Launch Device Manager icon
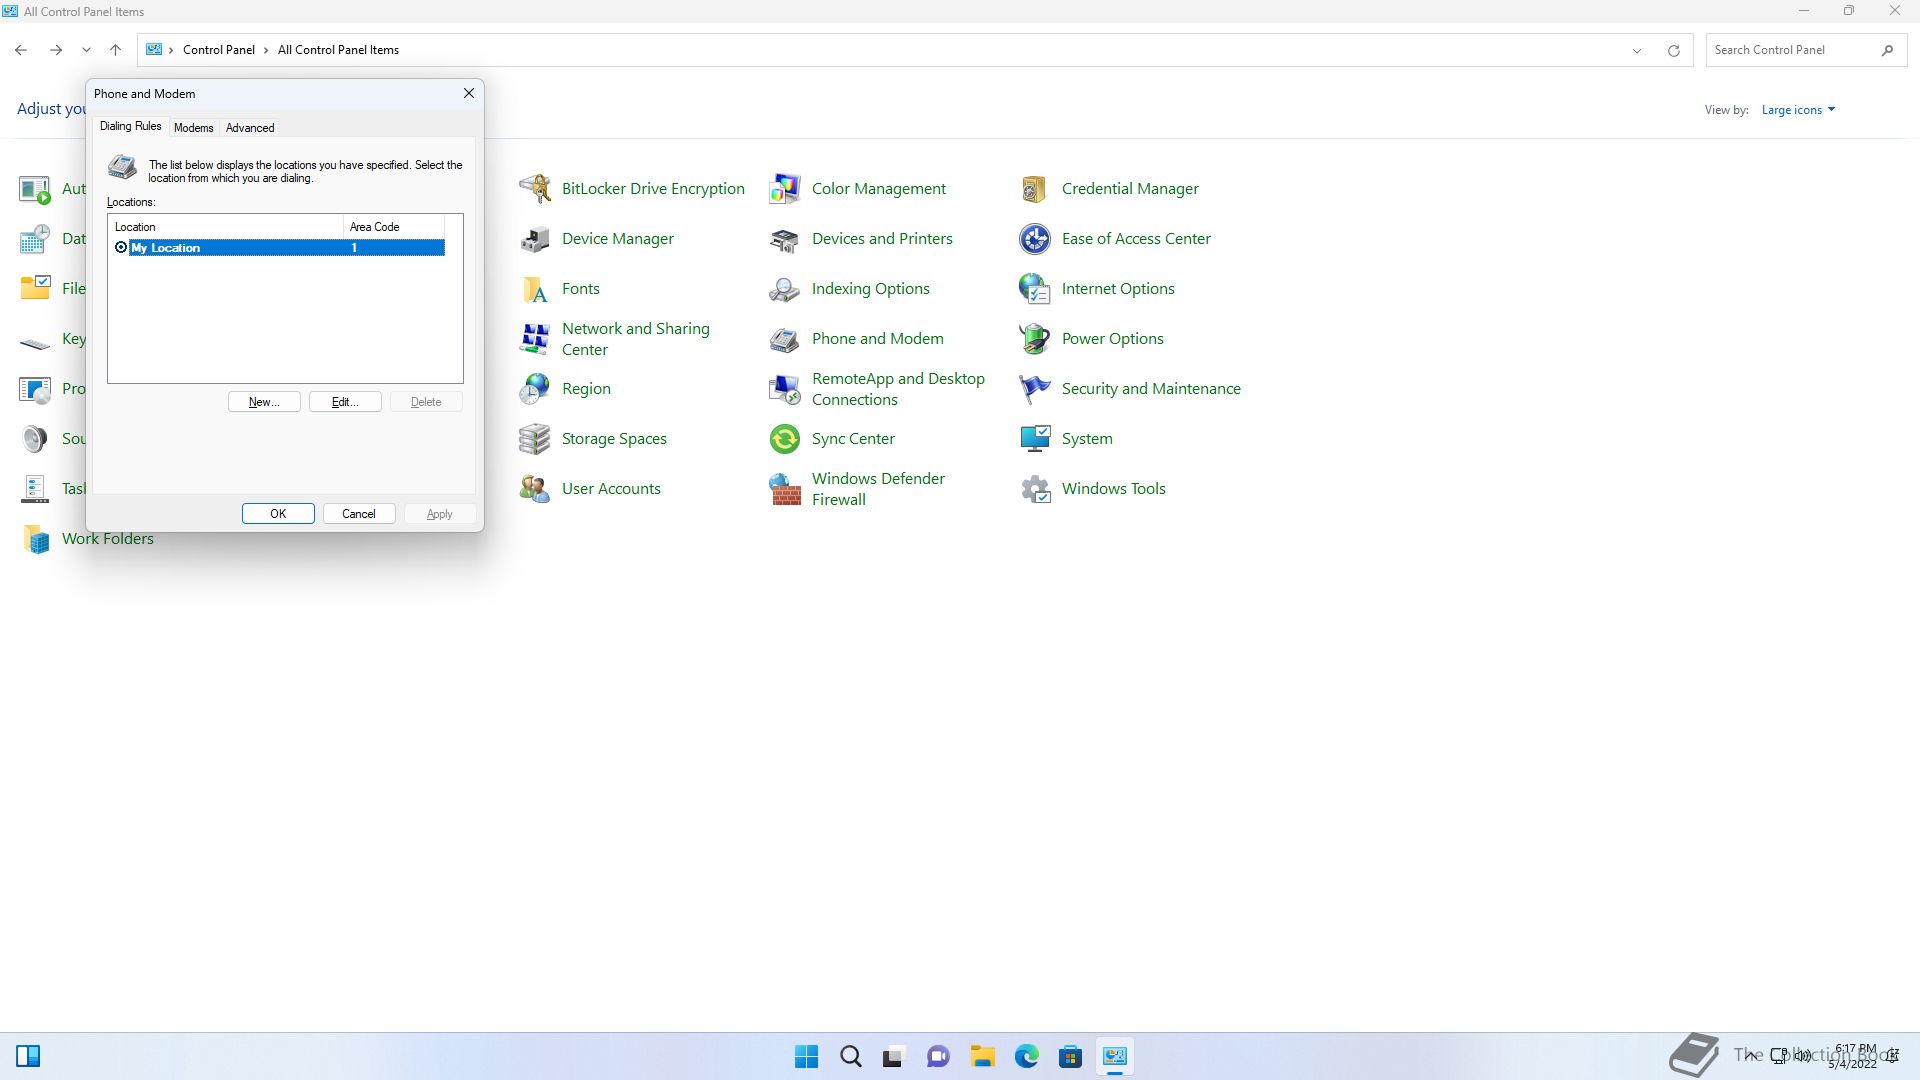Viewport: 1920px width, 1080px height. point(535,238)
